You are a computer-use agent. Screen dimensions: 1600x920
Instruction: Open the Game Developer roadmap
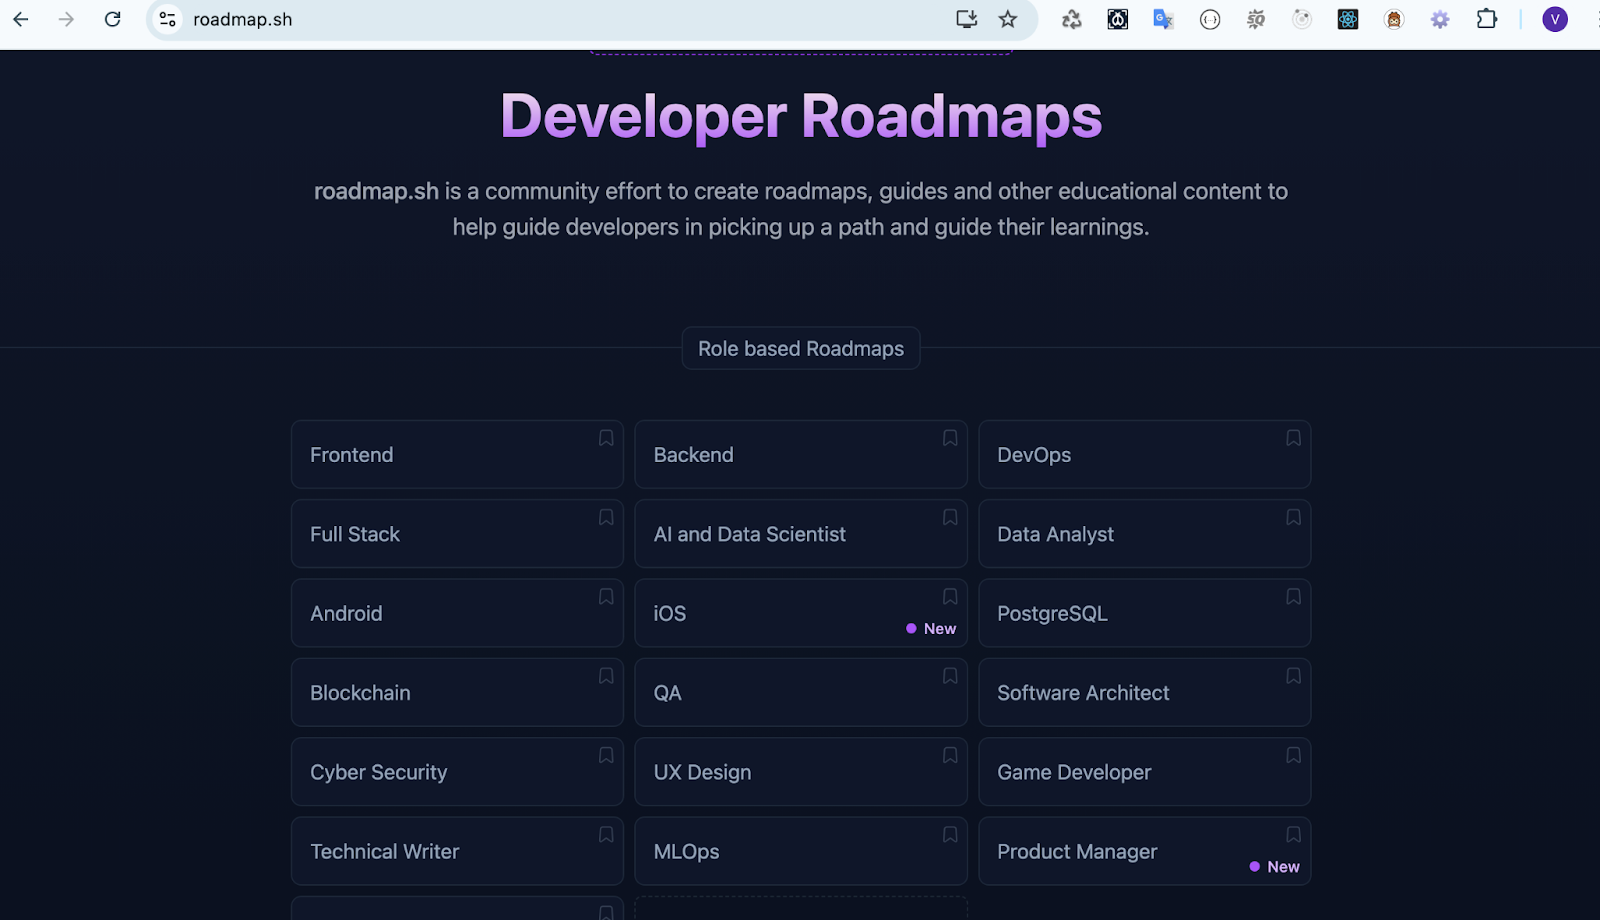pos(1145,772)
